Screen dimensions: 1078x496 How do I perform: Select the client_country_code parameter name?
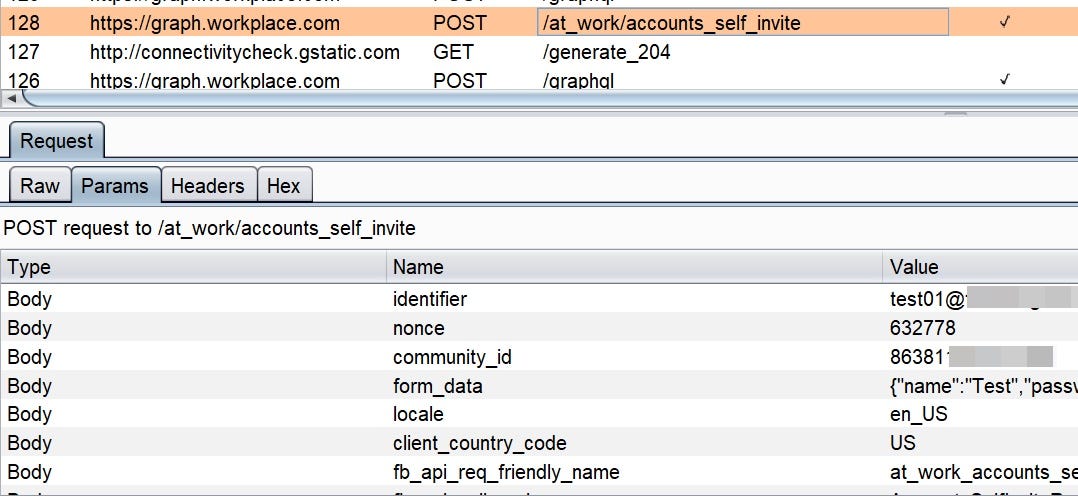tap(480, 444)
